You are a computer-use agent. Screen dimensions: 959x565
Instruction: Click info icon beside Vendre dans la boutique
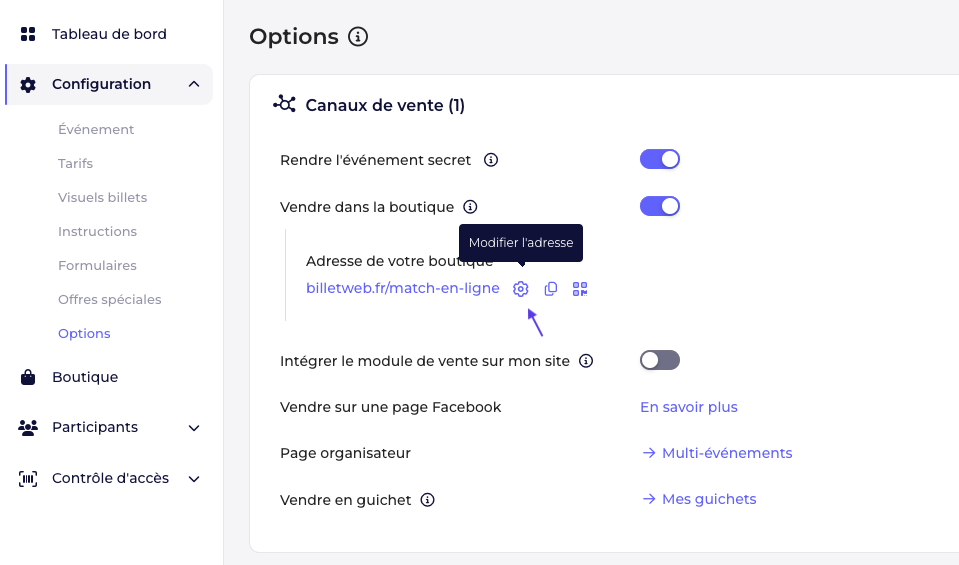[470, 207]
